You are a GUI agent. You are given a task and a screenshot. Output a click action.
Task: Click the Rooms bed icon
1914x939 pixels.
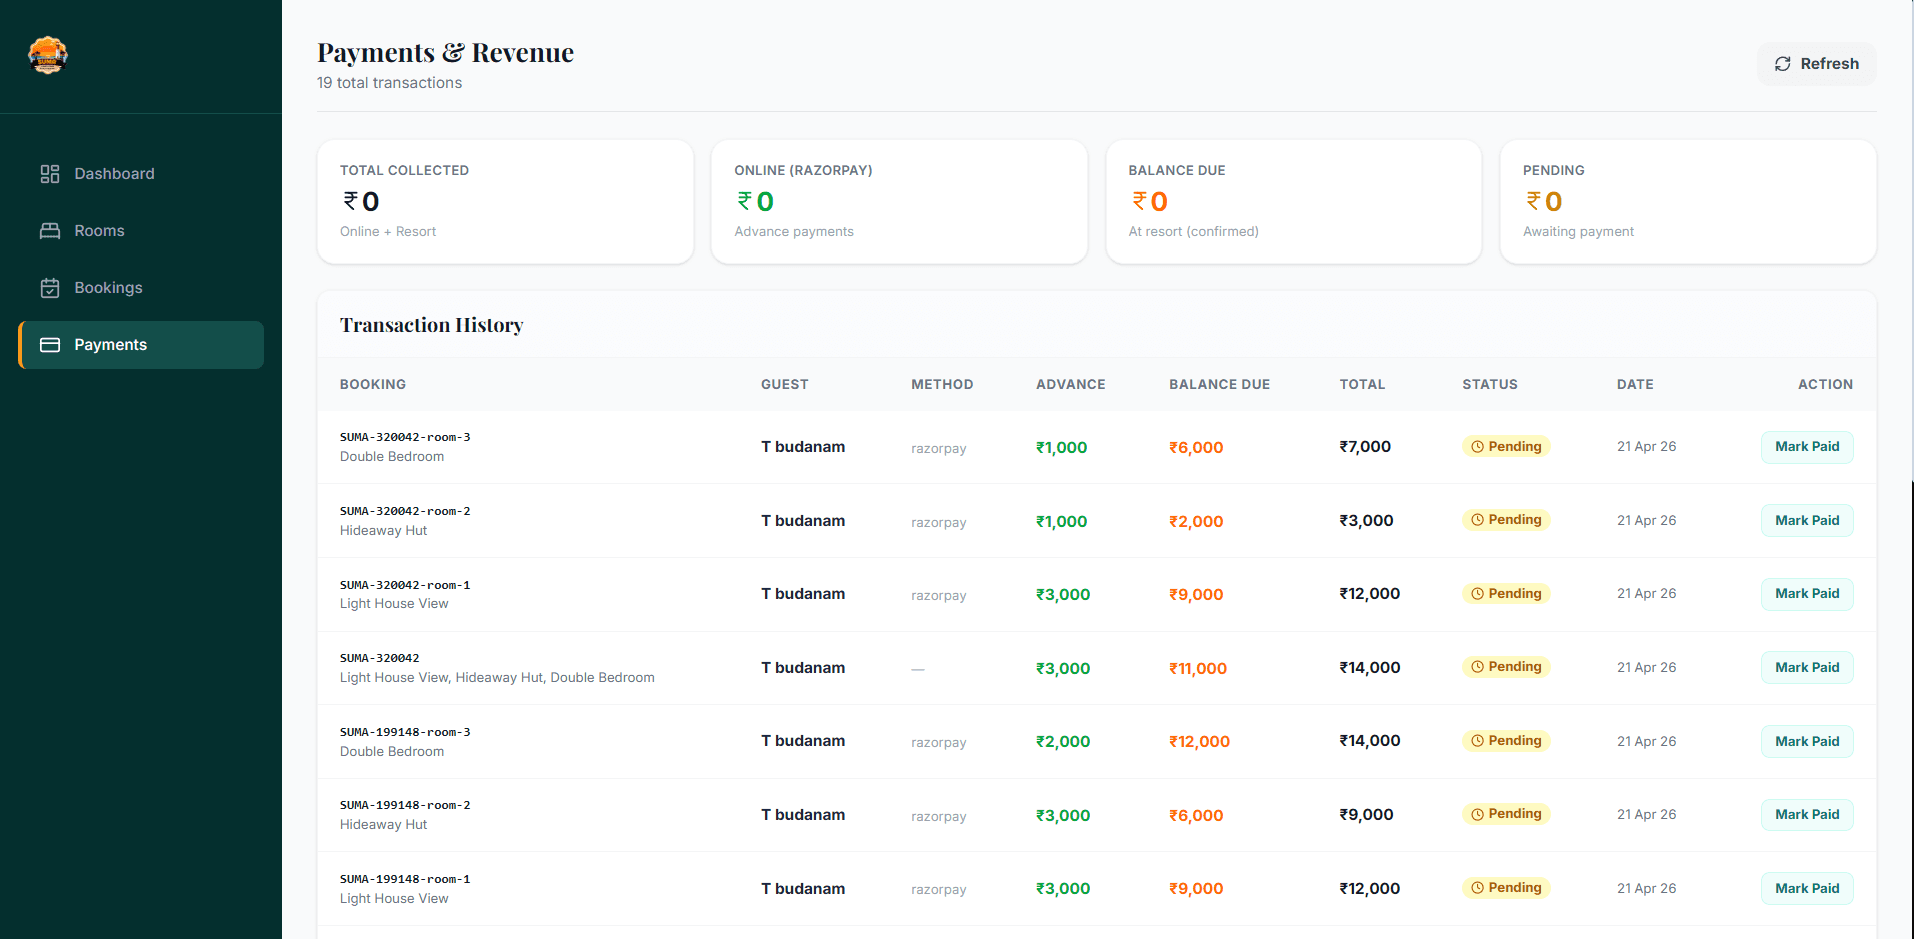(x=50, y=231)
